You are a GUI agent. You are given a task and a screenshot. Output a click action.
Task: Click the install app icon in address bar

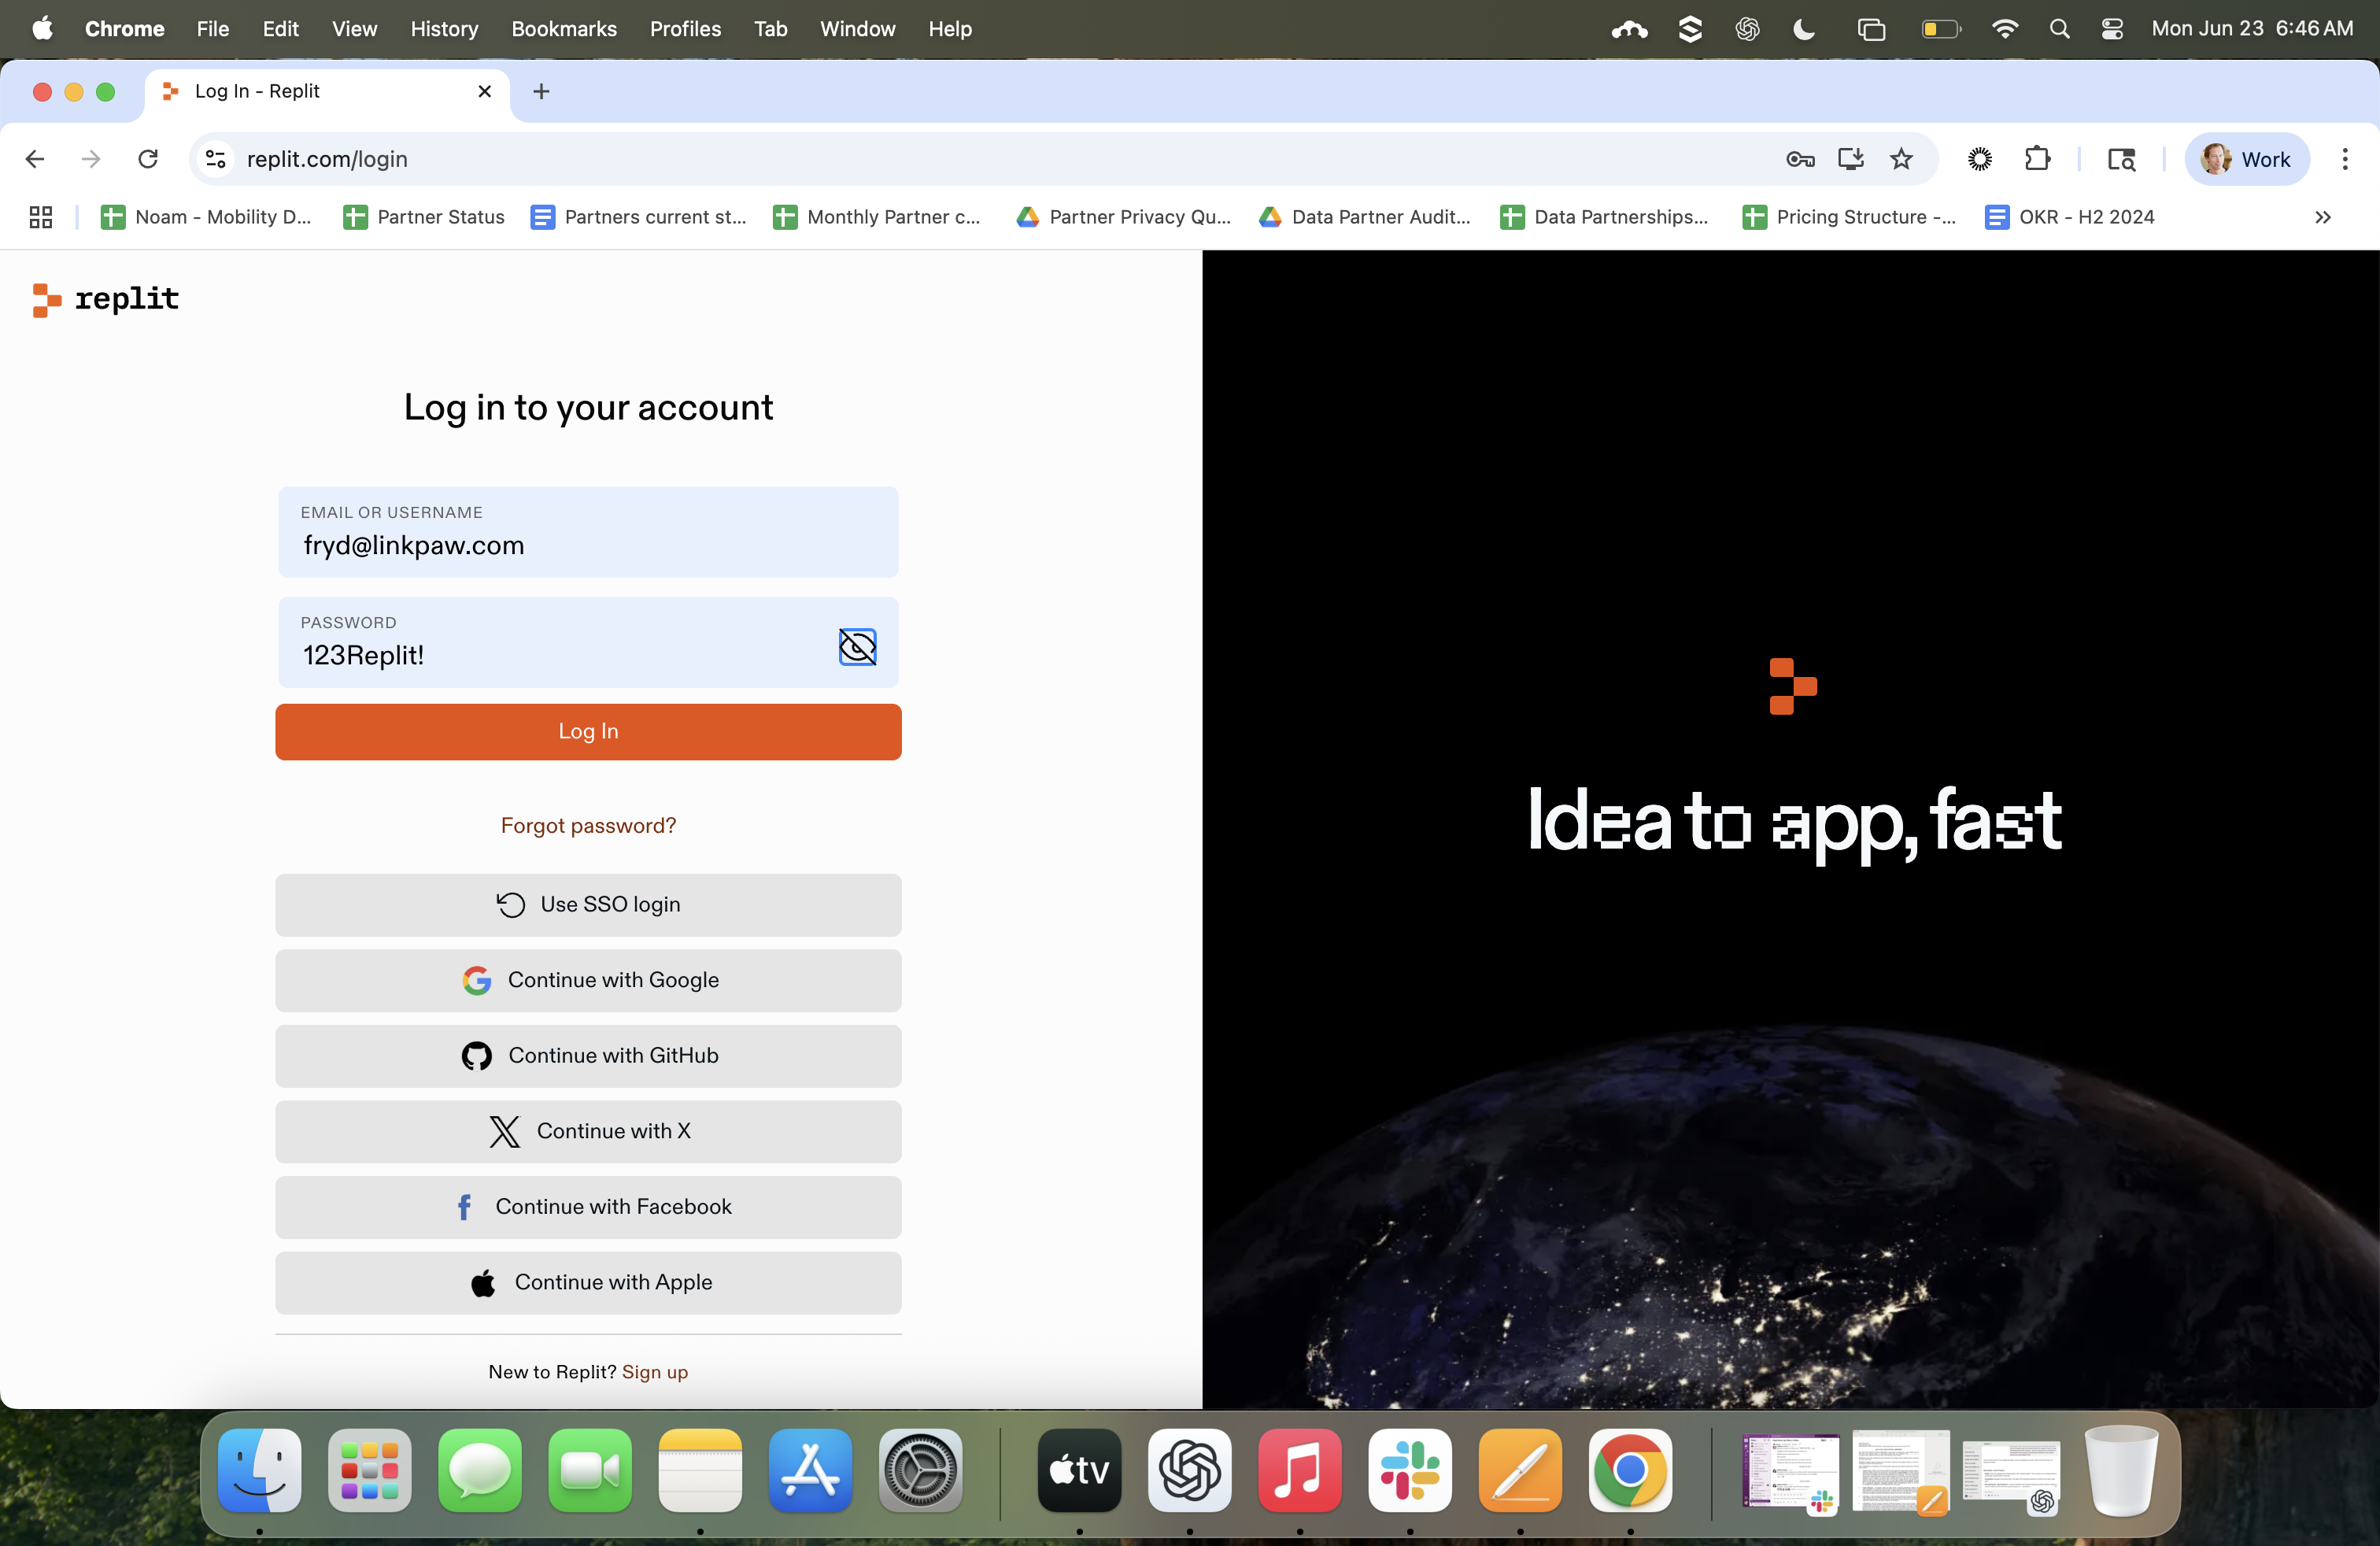point(1851,159)
